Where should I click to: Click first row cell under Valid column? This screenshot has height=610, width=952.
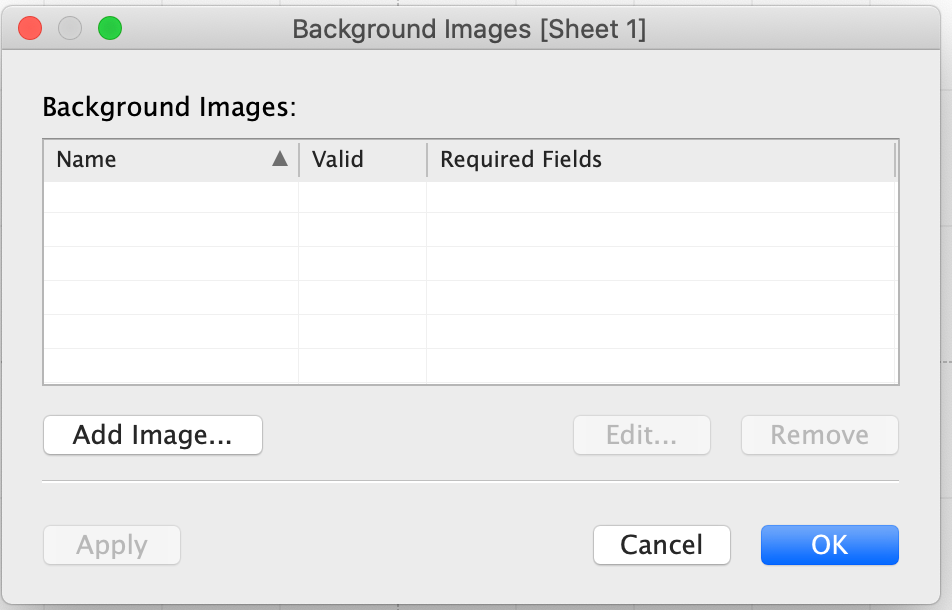click(362, 196)
